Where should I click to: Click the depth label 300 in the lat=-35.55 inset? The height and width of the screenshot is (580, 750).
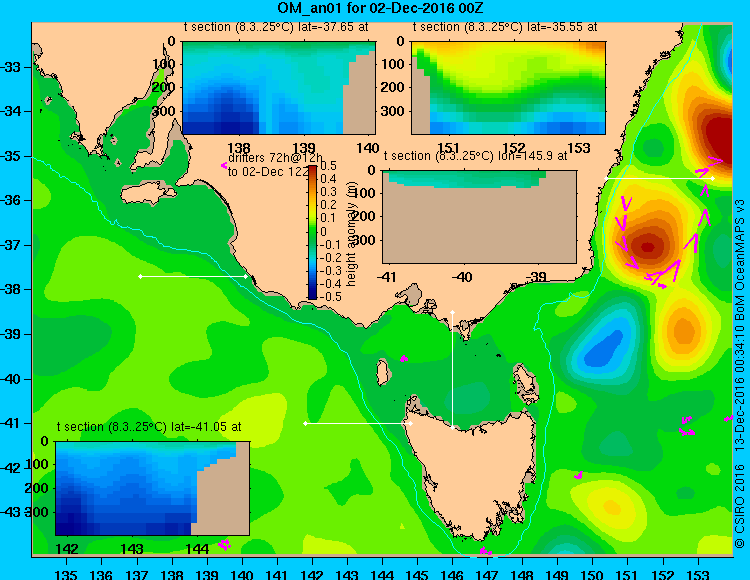coord(394,111)
